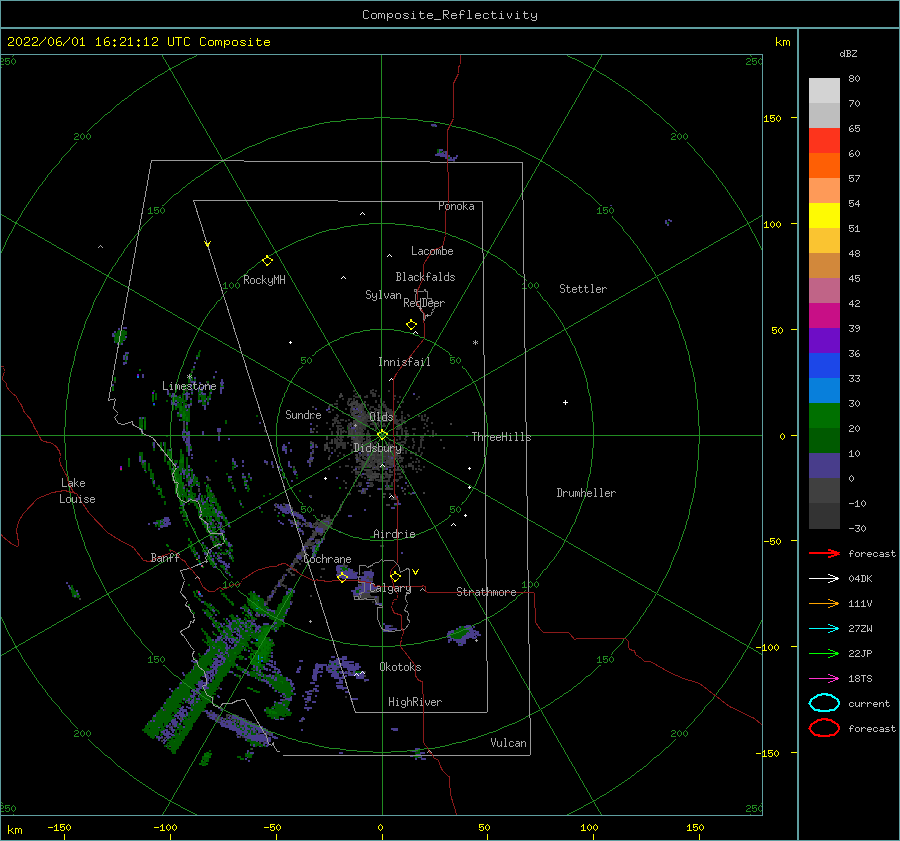
Task: Click the green 22JP arrow icon
Action: pos(824,653)
